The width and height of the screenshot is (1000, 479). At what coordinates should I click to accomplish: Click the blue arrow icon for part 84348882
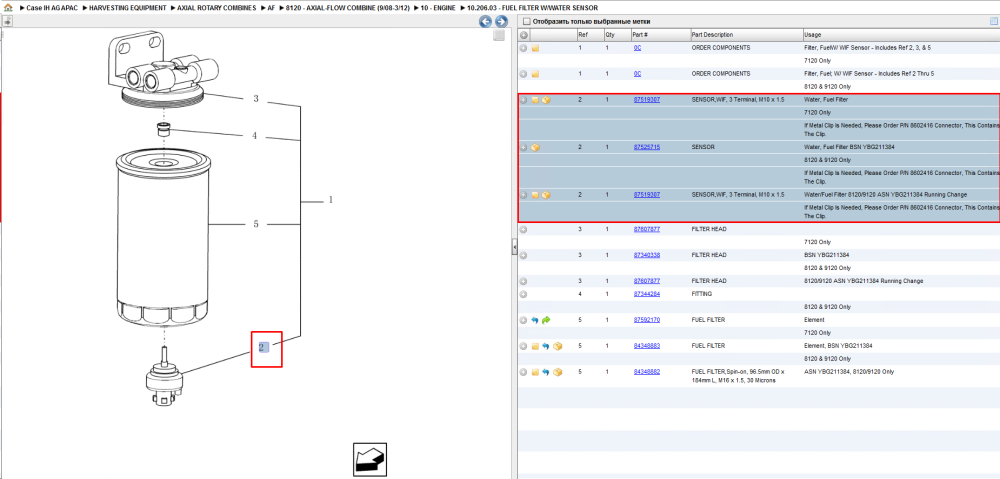coord(546,372)
